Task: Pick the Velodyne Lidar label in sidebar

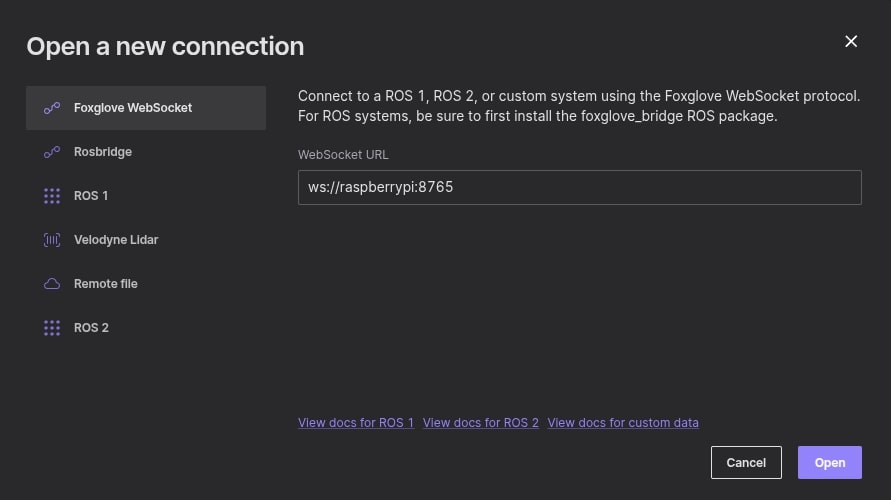Action: tap(116, 240)
